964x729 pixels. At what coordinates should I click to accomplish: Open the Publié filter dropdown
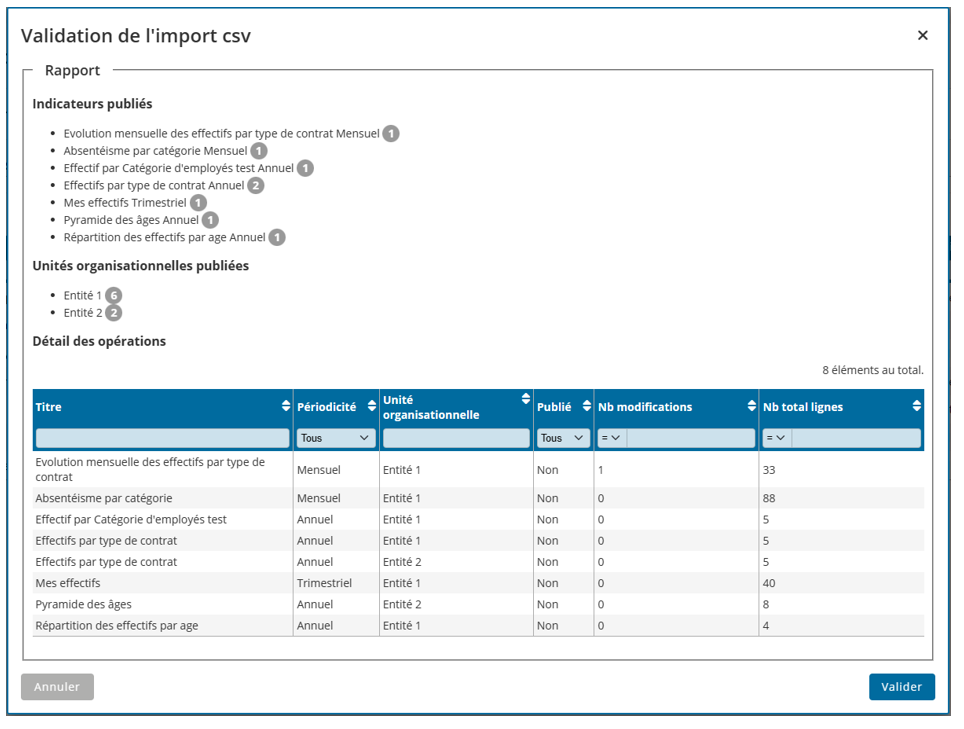pos(563,438)
